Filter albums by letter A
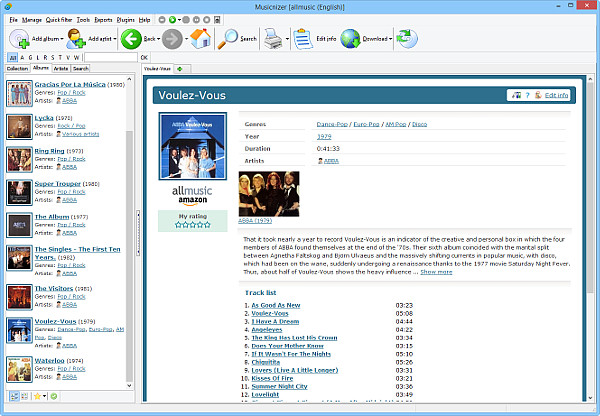The image size is (600, 416). [22, 58]
